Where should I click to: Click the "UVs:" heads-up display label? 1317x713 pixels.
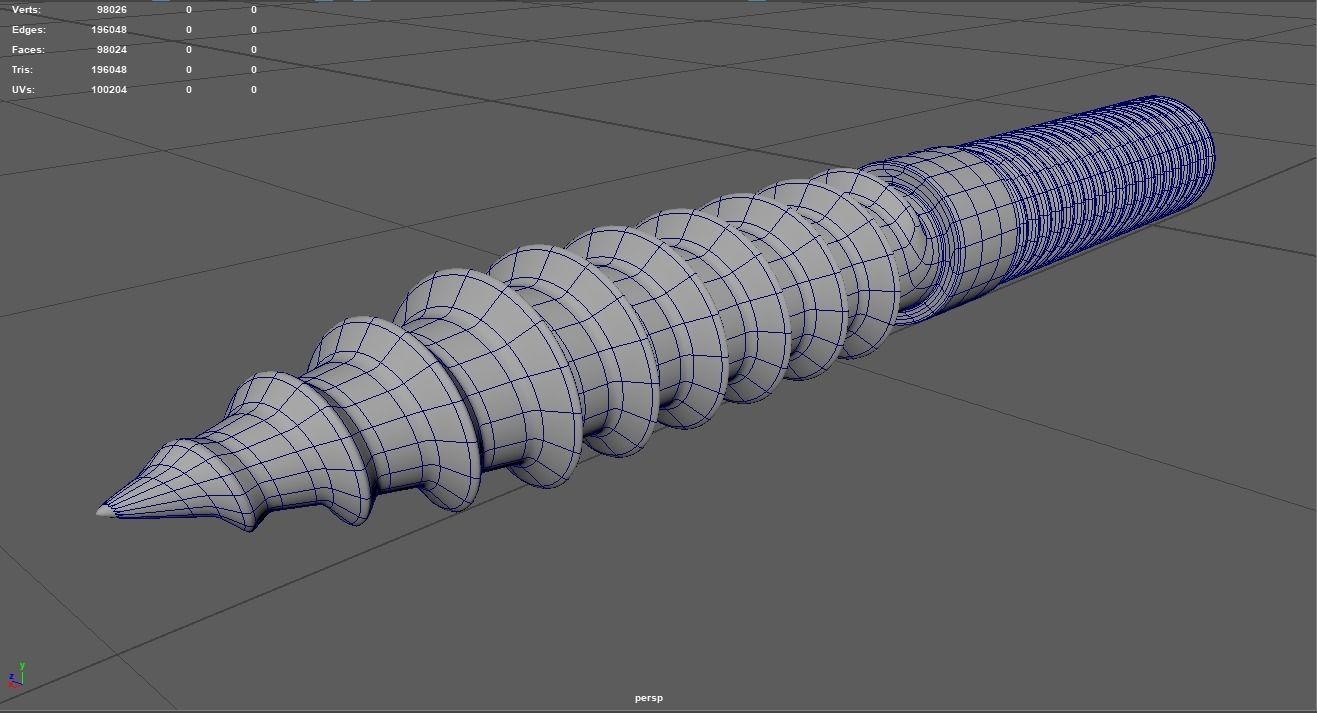pos(23,89)
